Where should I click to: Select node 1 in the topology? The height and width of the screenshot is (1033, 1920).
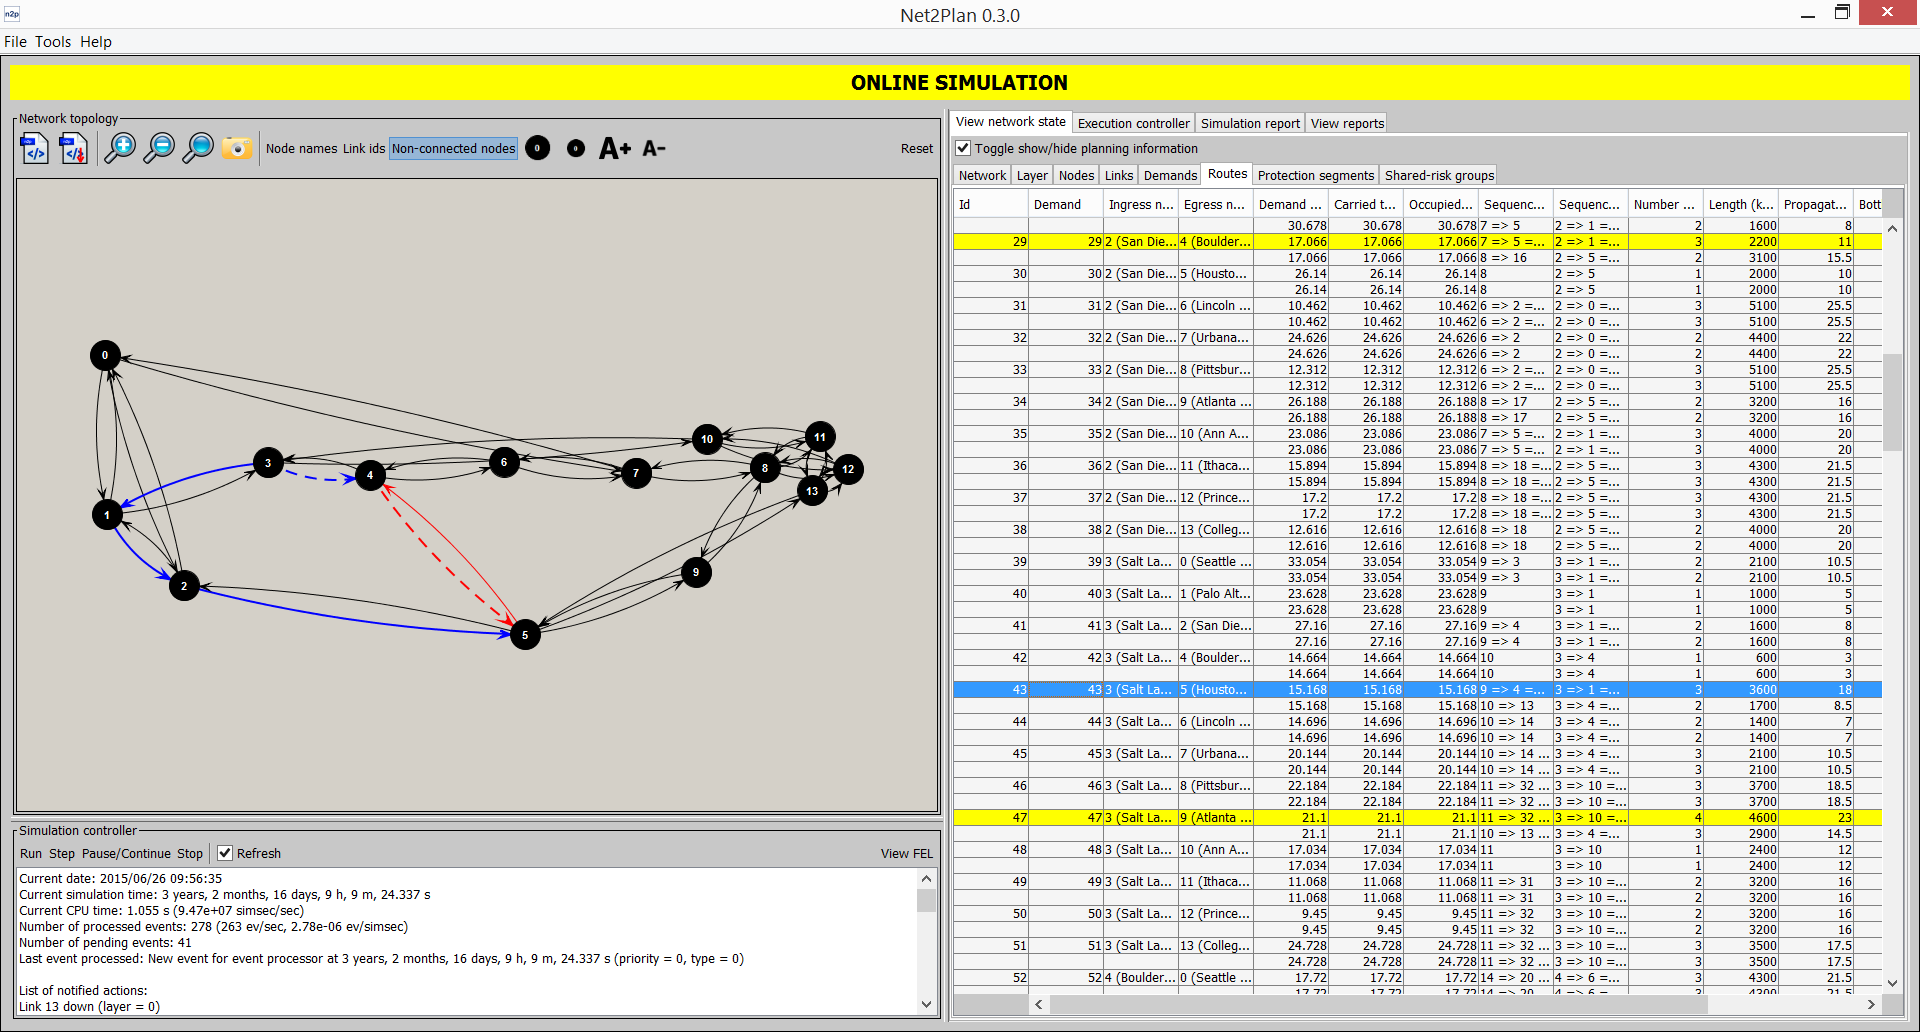click(x=107, y=515)
